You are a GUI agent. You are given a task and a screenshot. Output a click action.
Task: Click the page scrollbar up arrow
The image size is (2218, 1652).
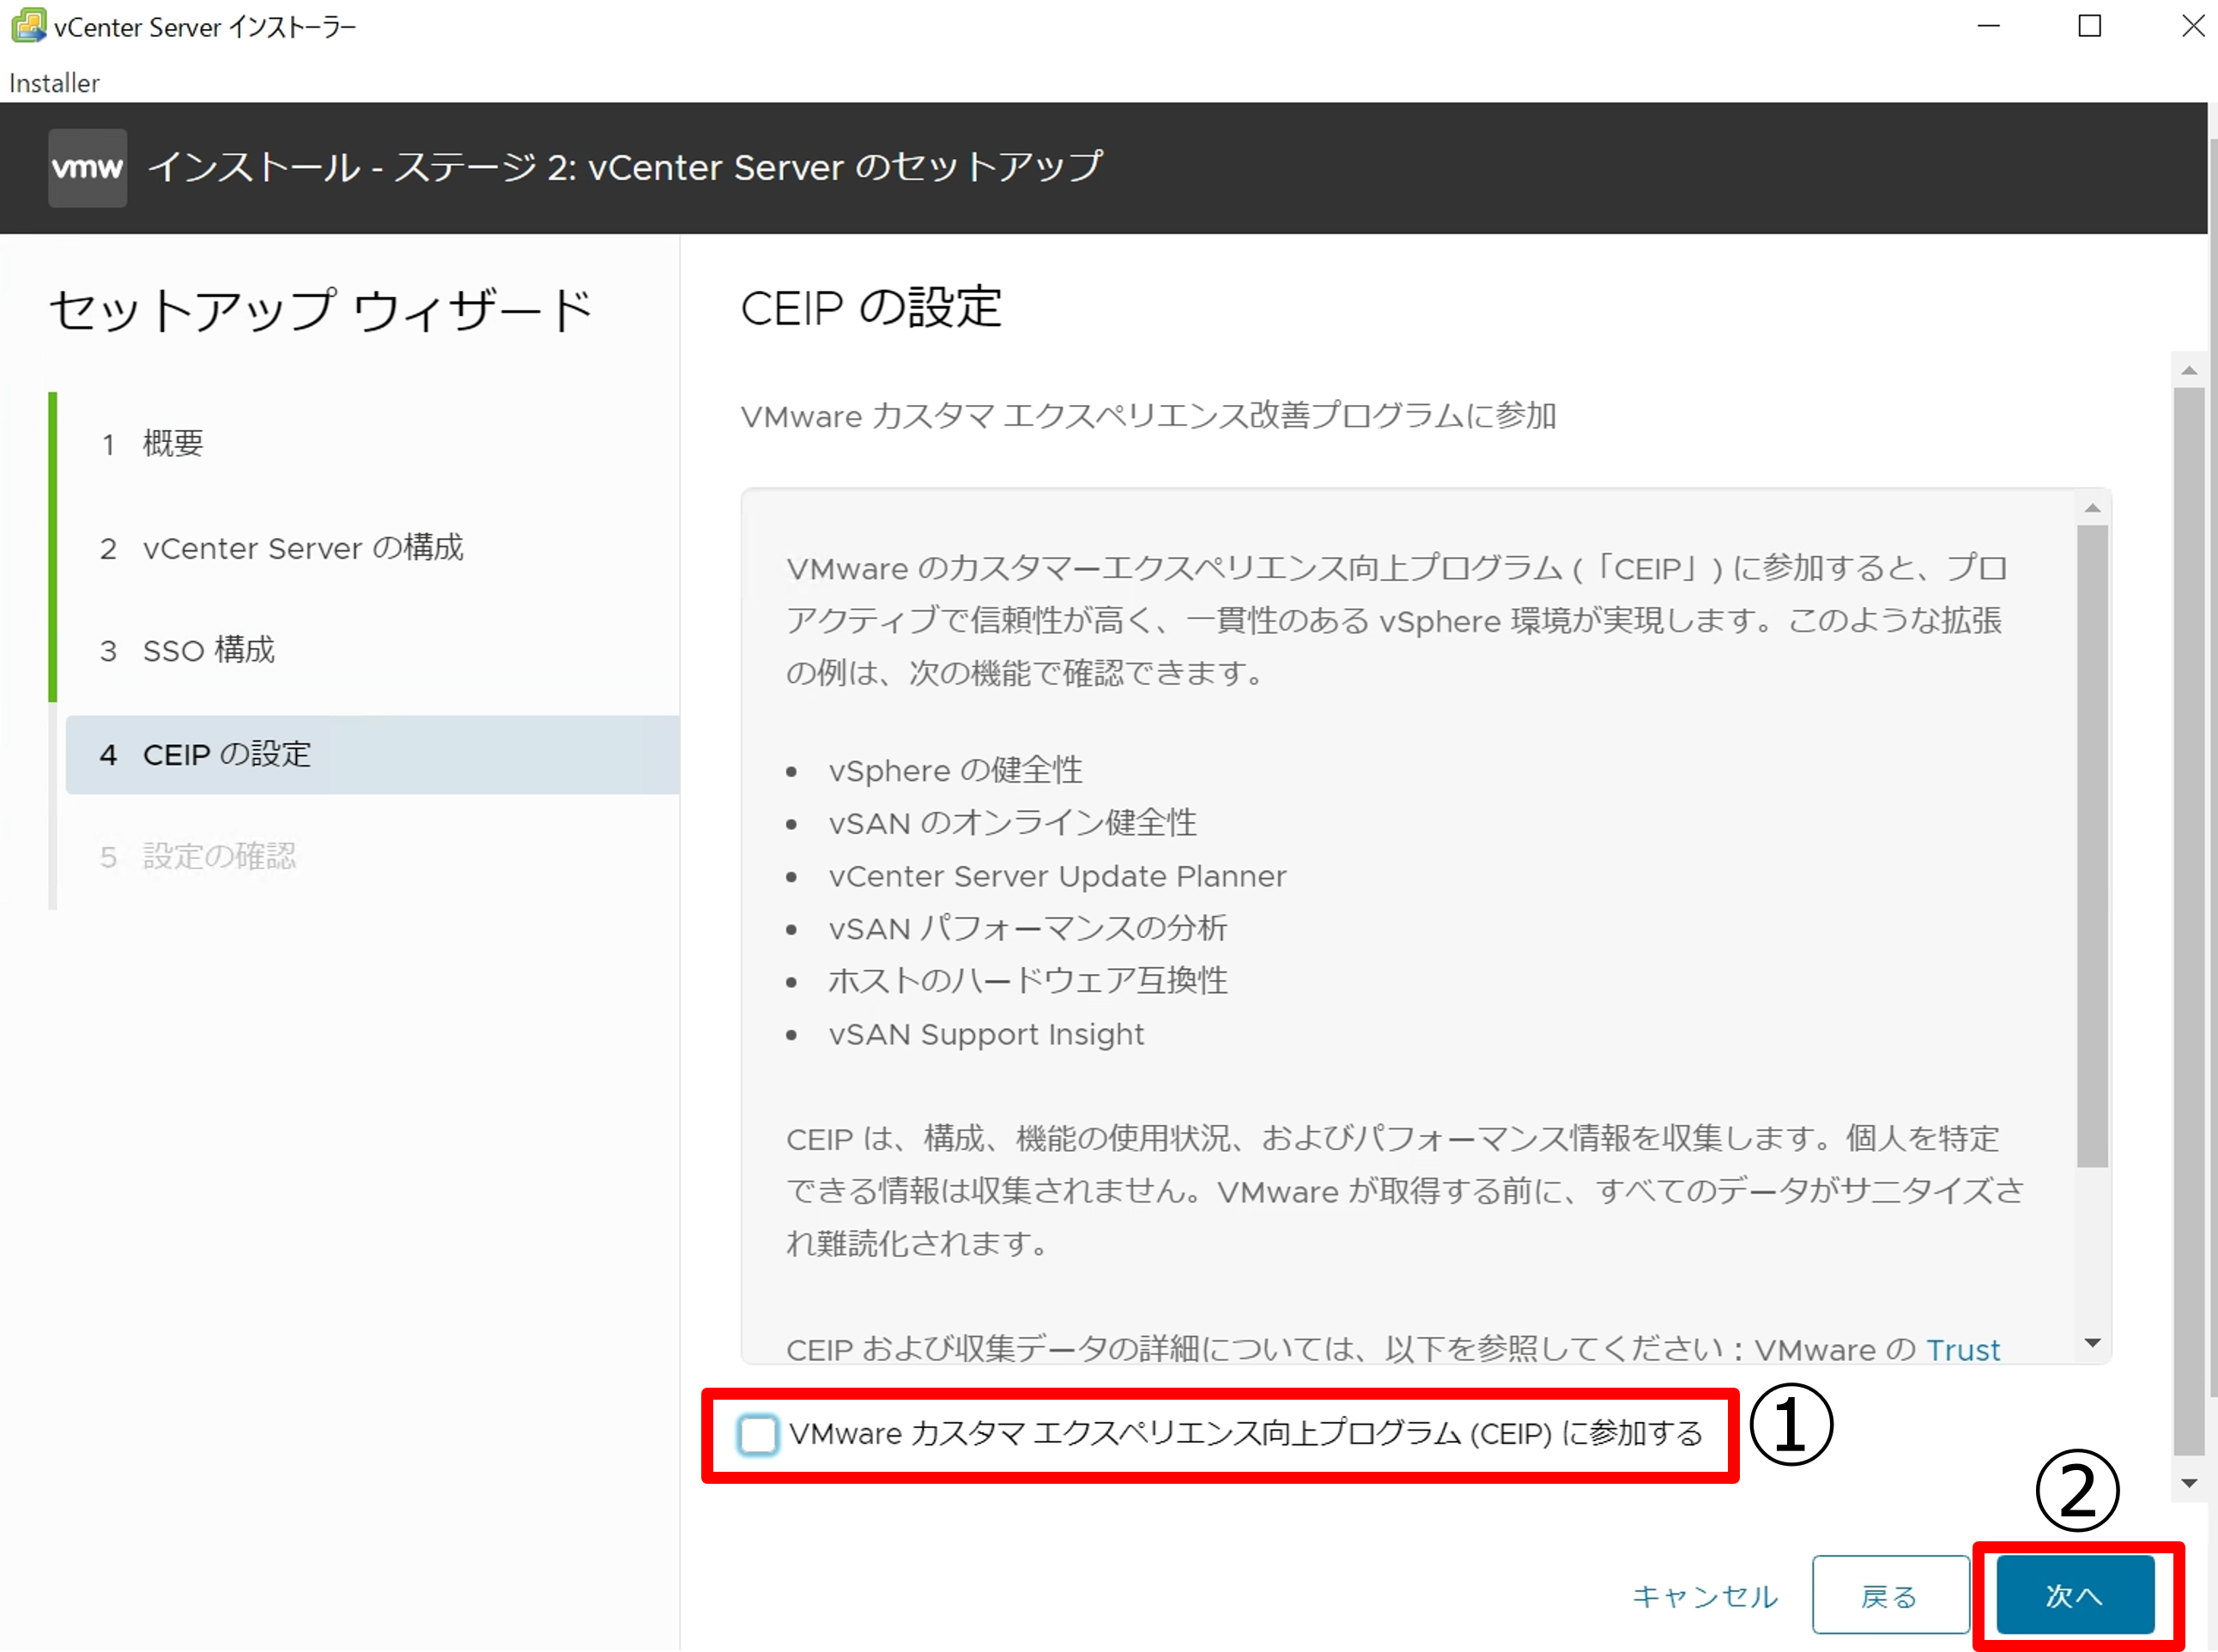2189,370
